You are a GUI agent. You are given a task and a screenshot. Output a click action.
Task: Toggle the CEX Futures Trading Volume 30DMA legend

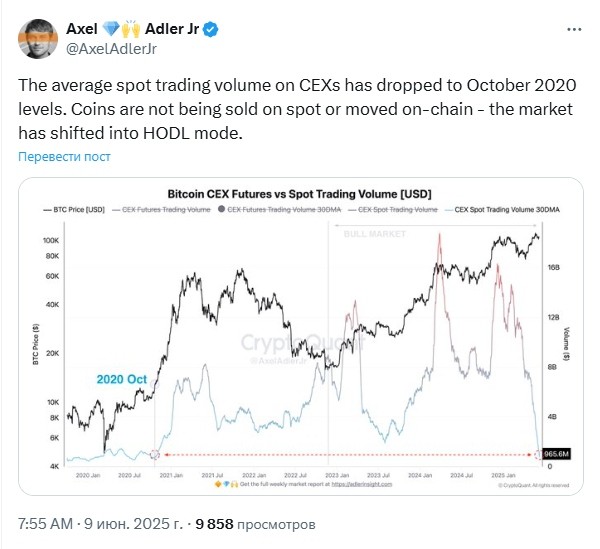(279, 210)
